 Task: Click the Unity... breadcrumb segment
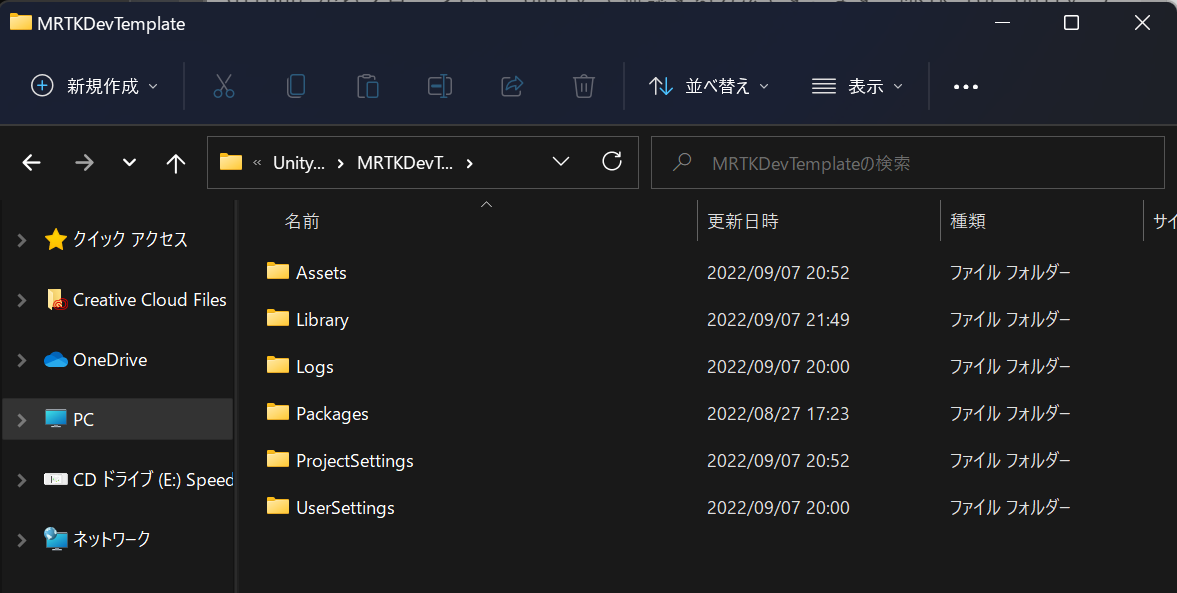(299, 163)
